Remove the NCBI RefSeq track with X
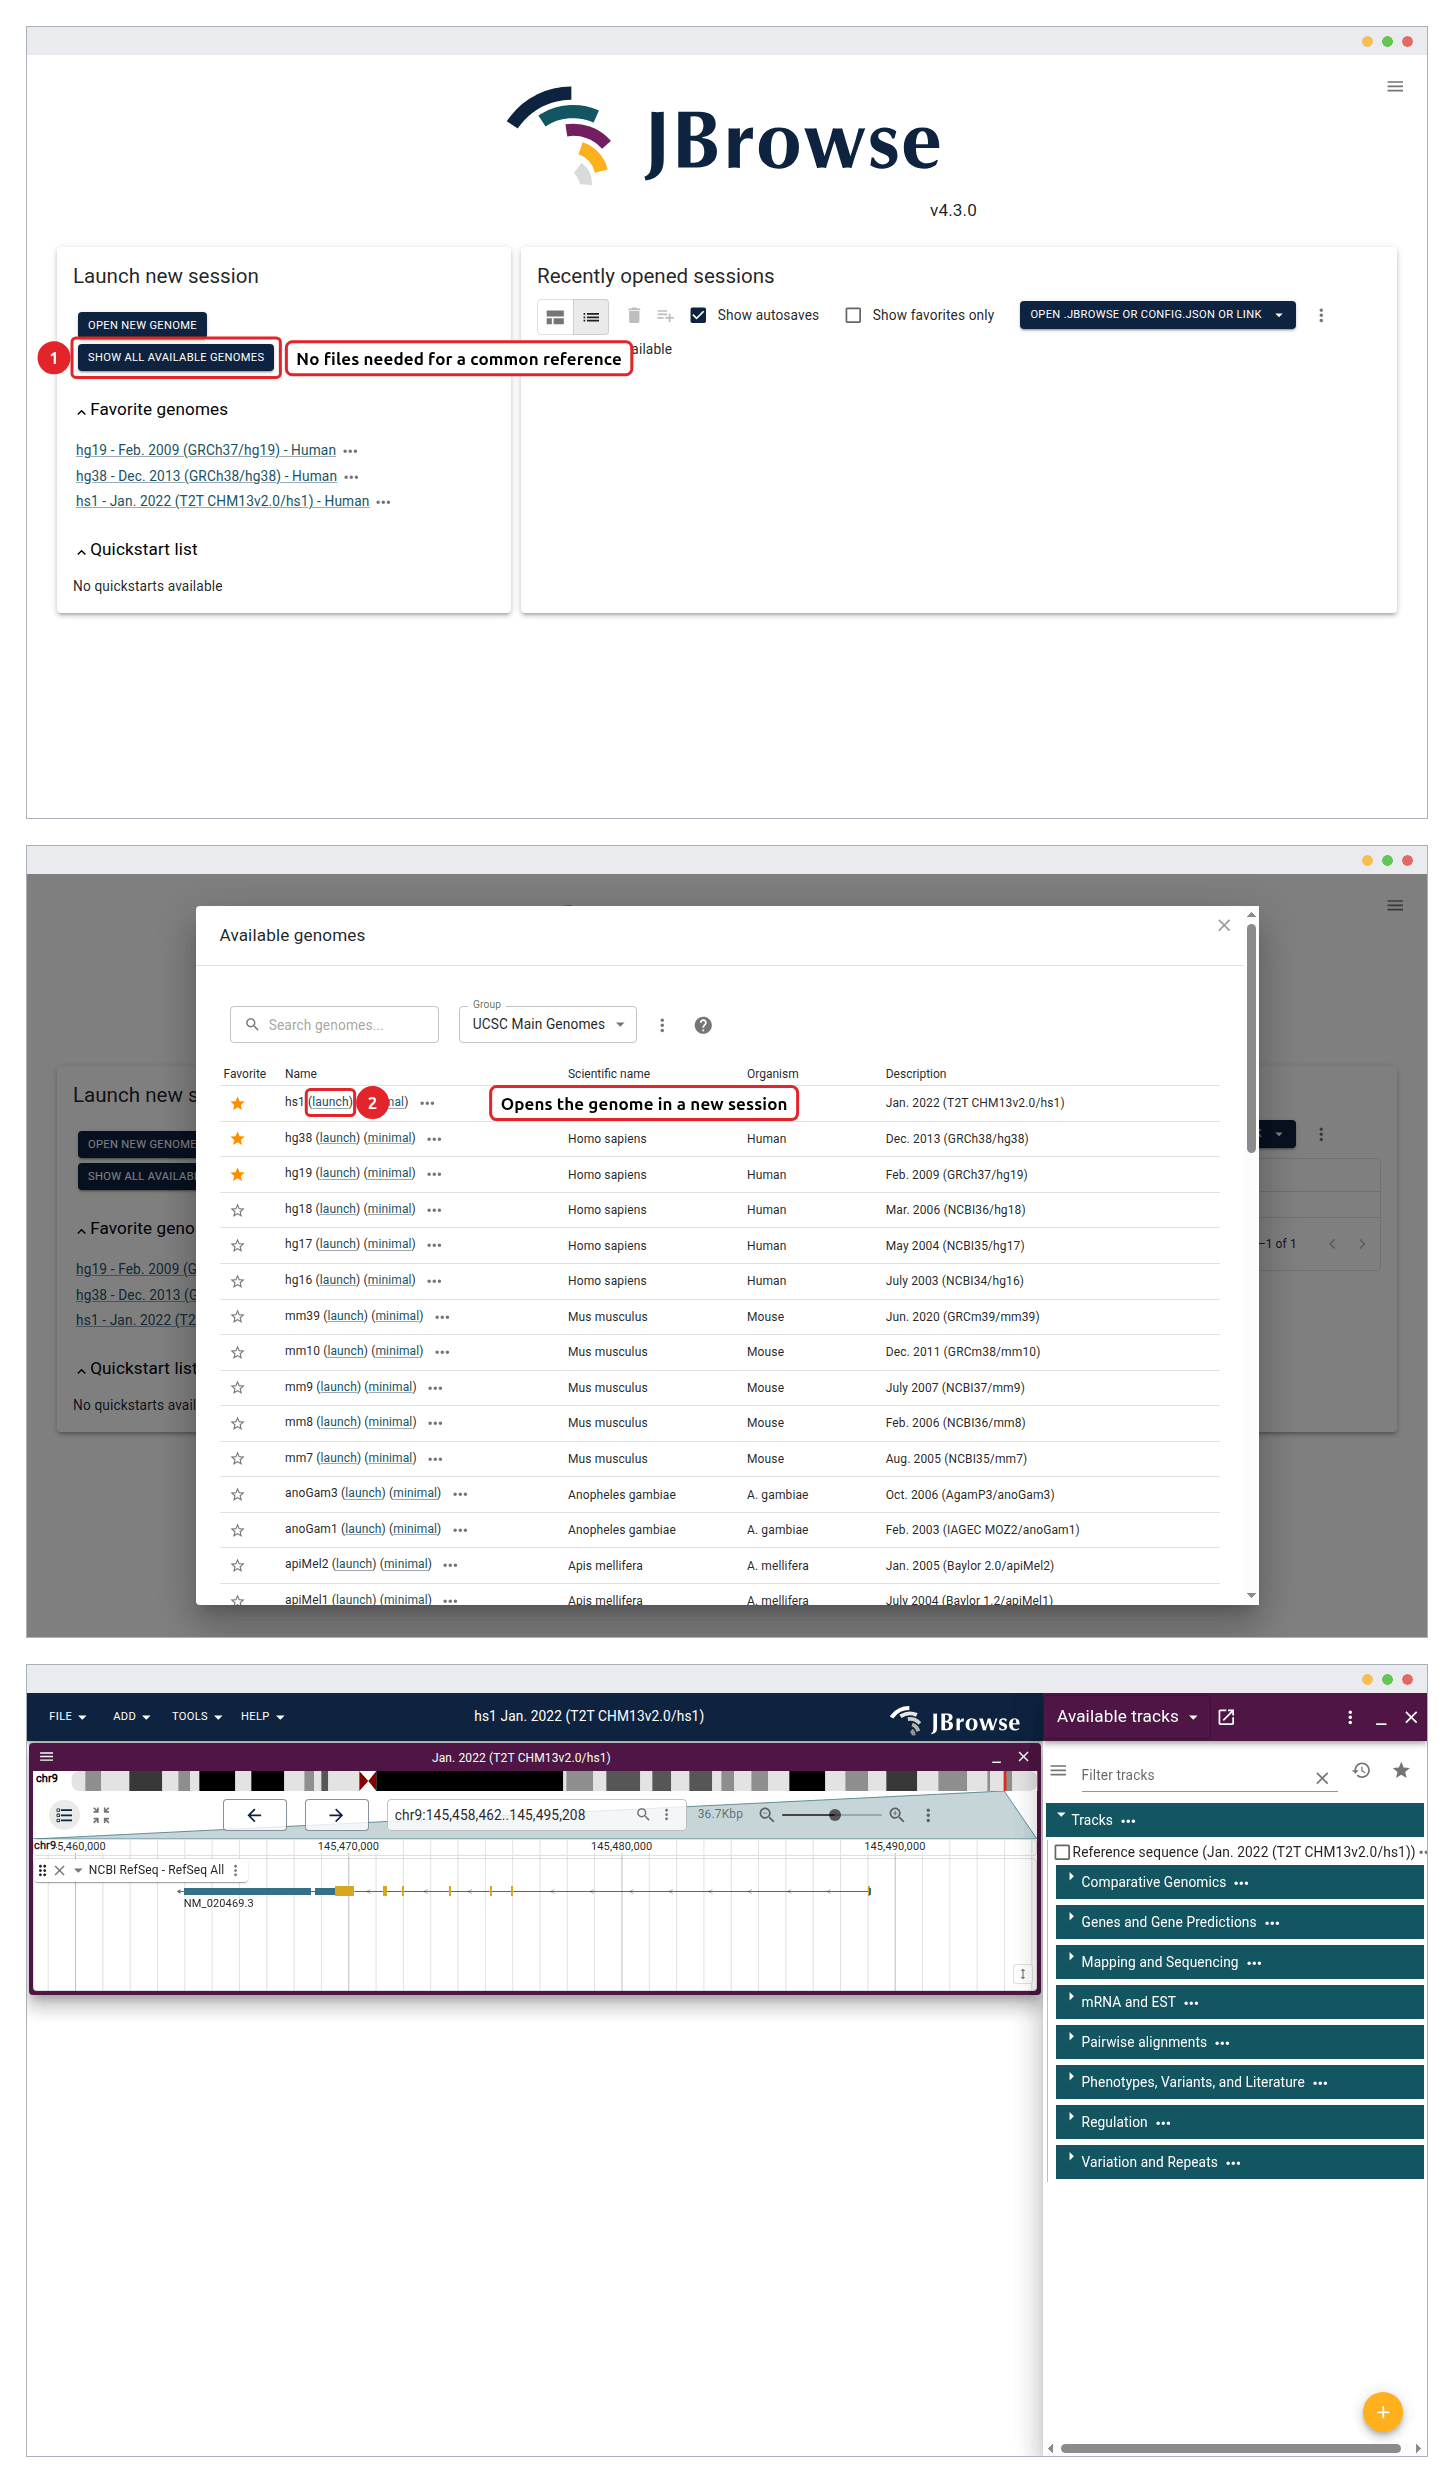 tap(60, 1870)
